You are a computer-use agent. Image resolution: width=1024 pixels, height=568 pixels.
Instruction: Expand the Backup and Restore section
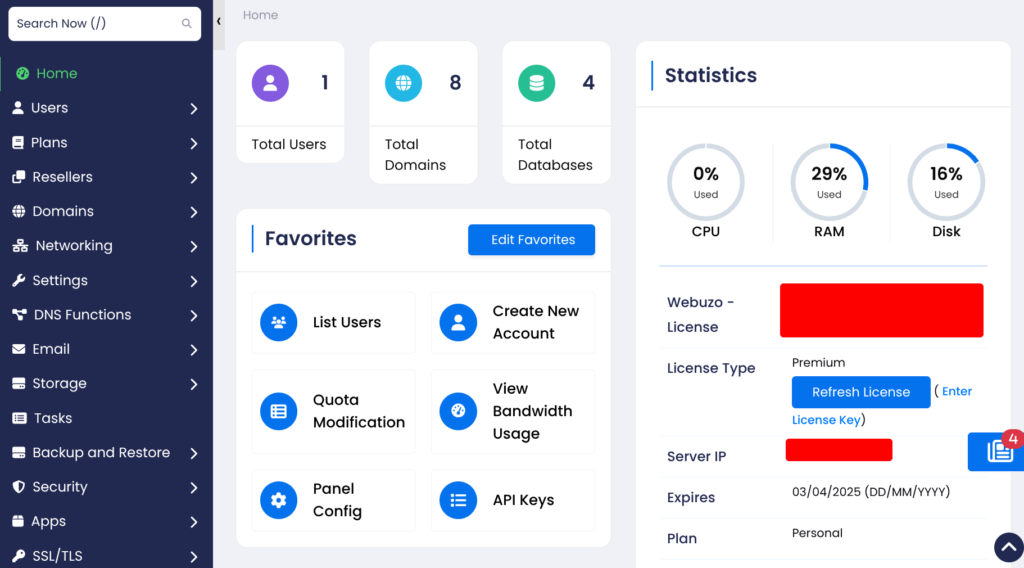194,453
